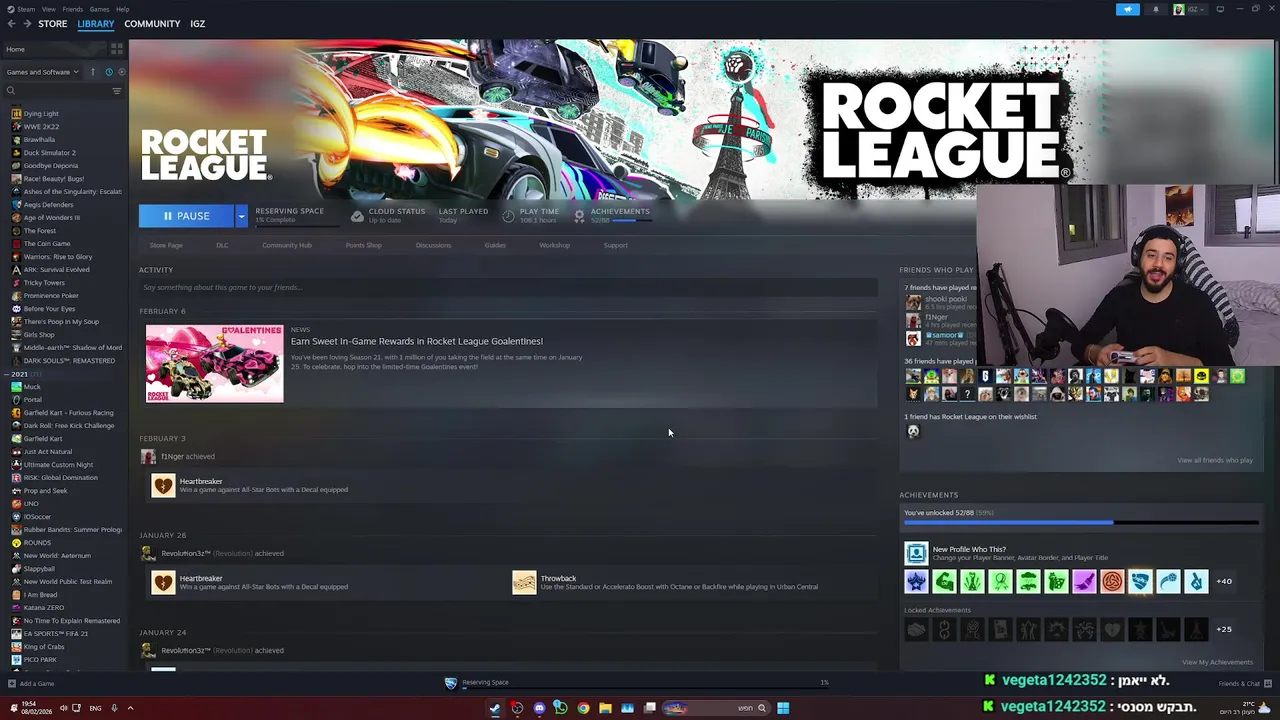Click the achievements unlocked progress bar
Image resolution: width=1280 pixels, height=720 pixels.
coord(1081,522)
